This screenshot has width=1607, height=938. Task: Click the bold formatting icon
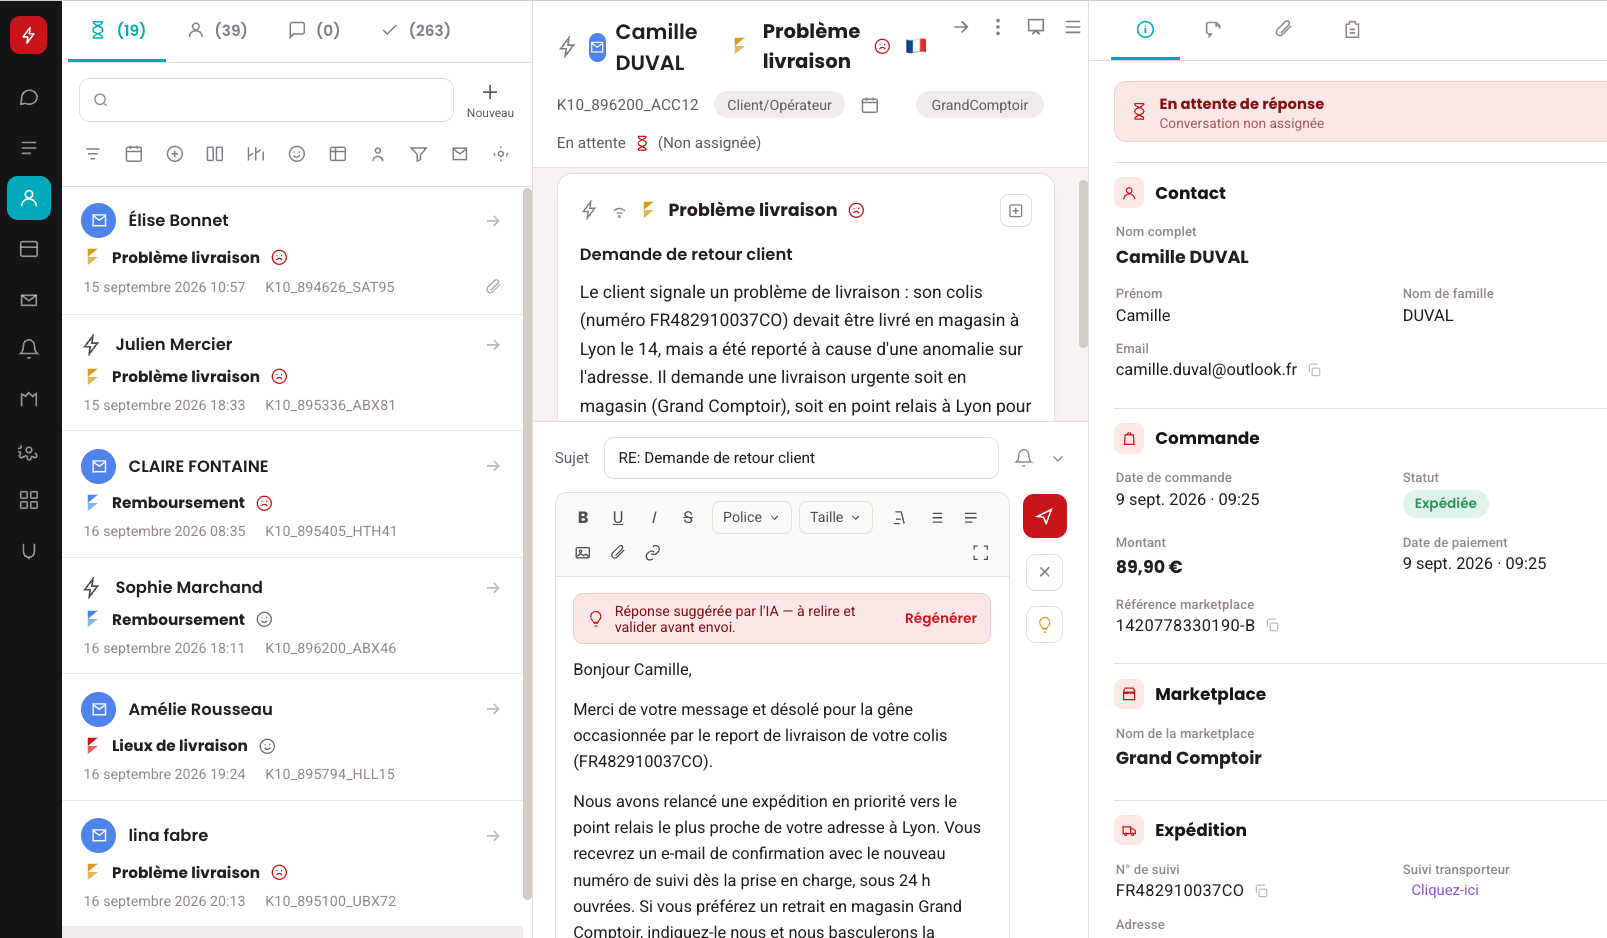point(583,517)
